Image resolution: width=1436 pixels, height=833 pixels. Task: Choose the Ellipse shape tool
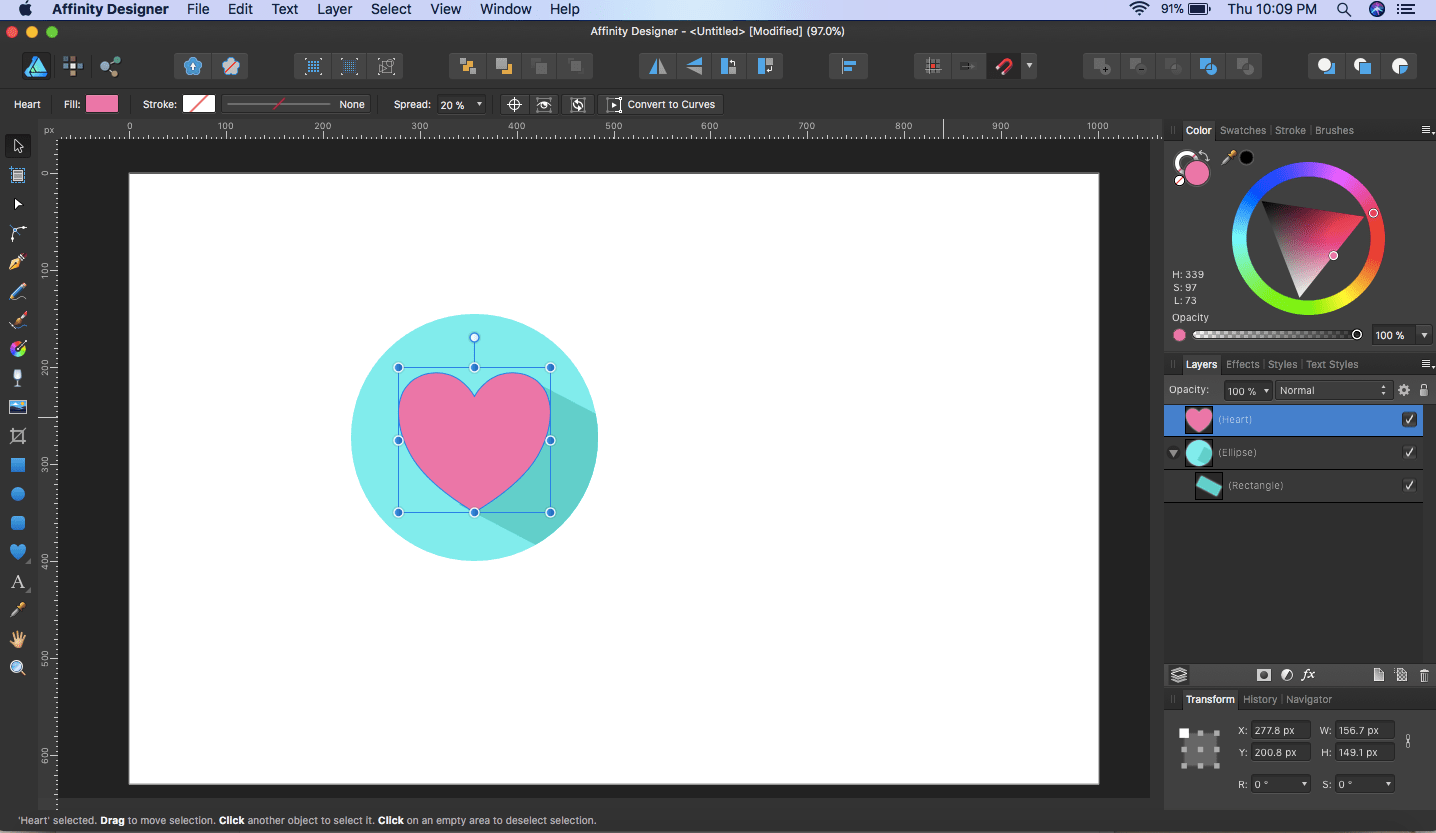pyautogui.click(x=17, y=494)
